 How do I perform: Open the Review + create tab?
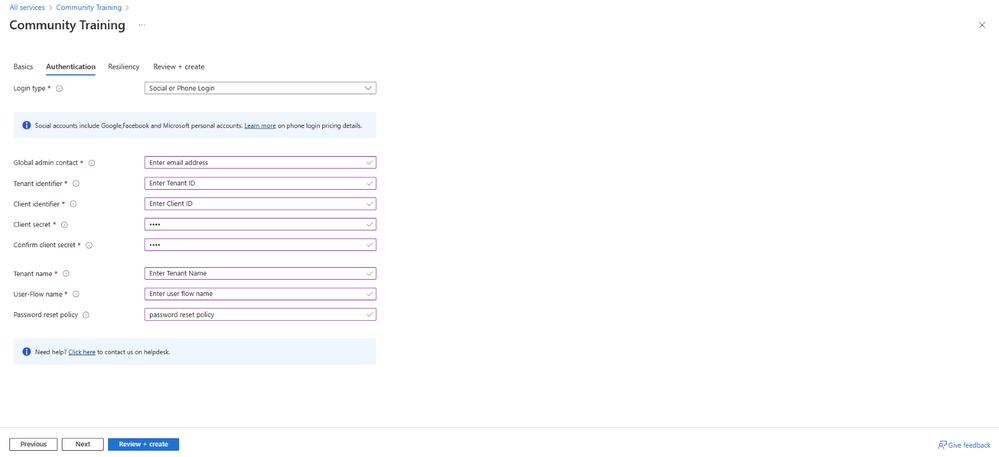179,66
